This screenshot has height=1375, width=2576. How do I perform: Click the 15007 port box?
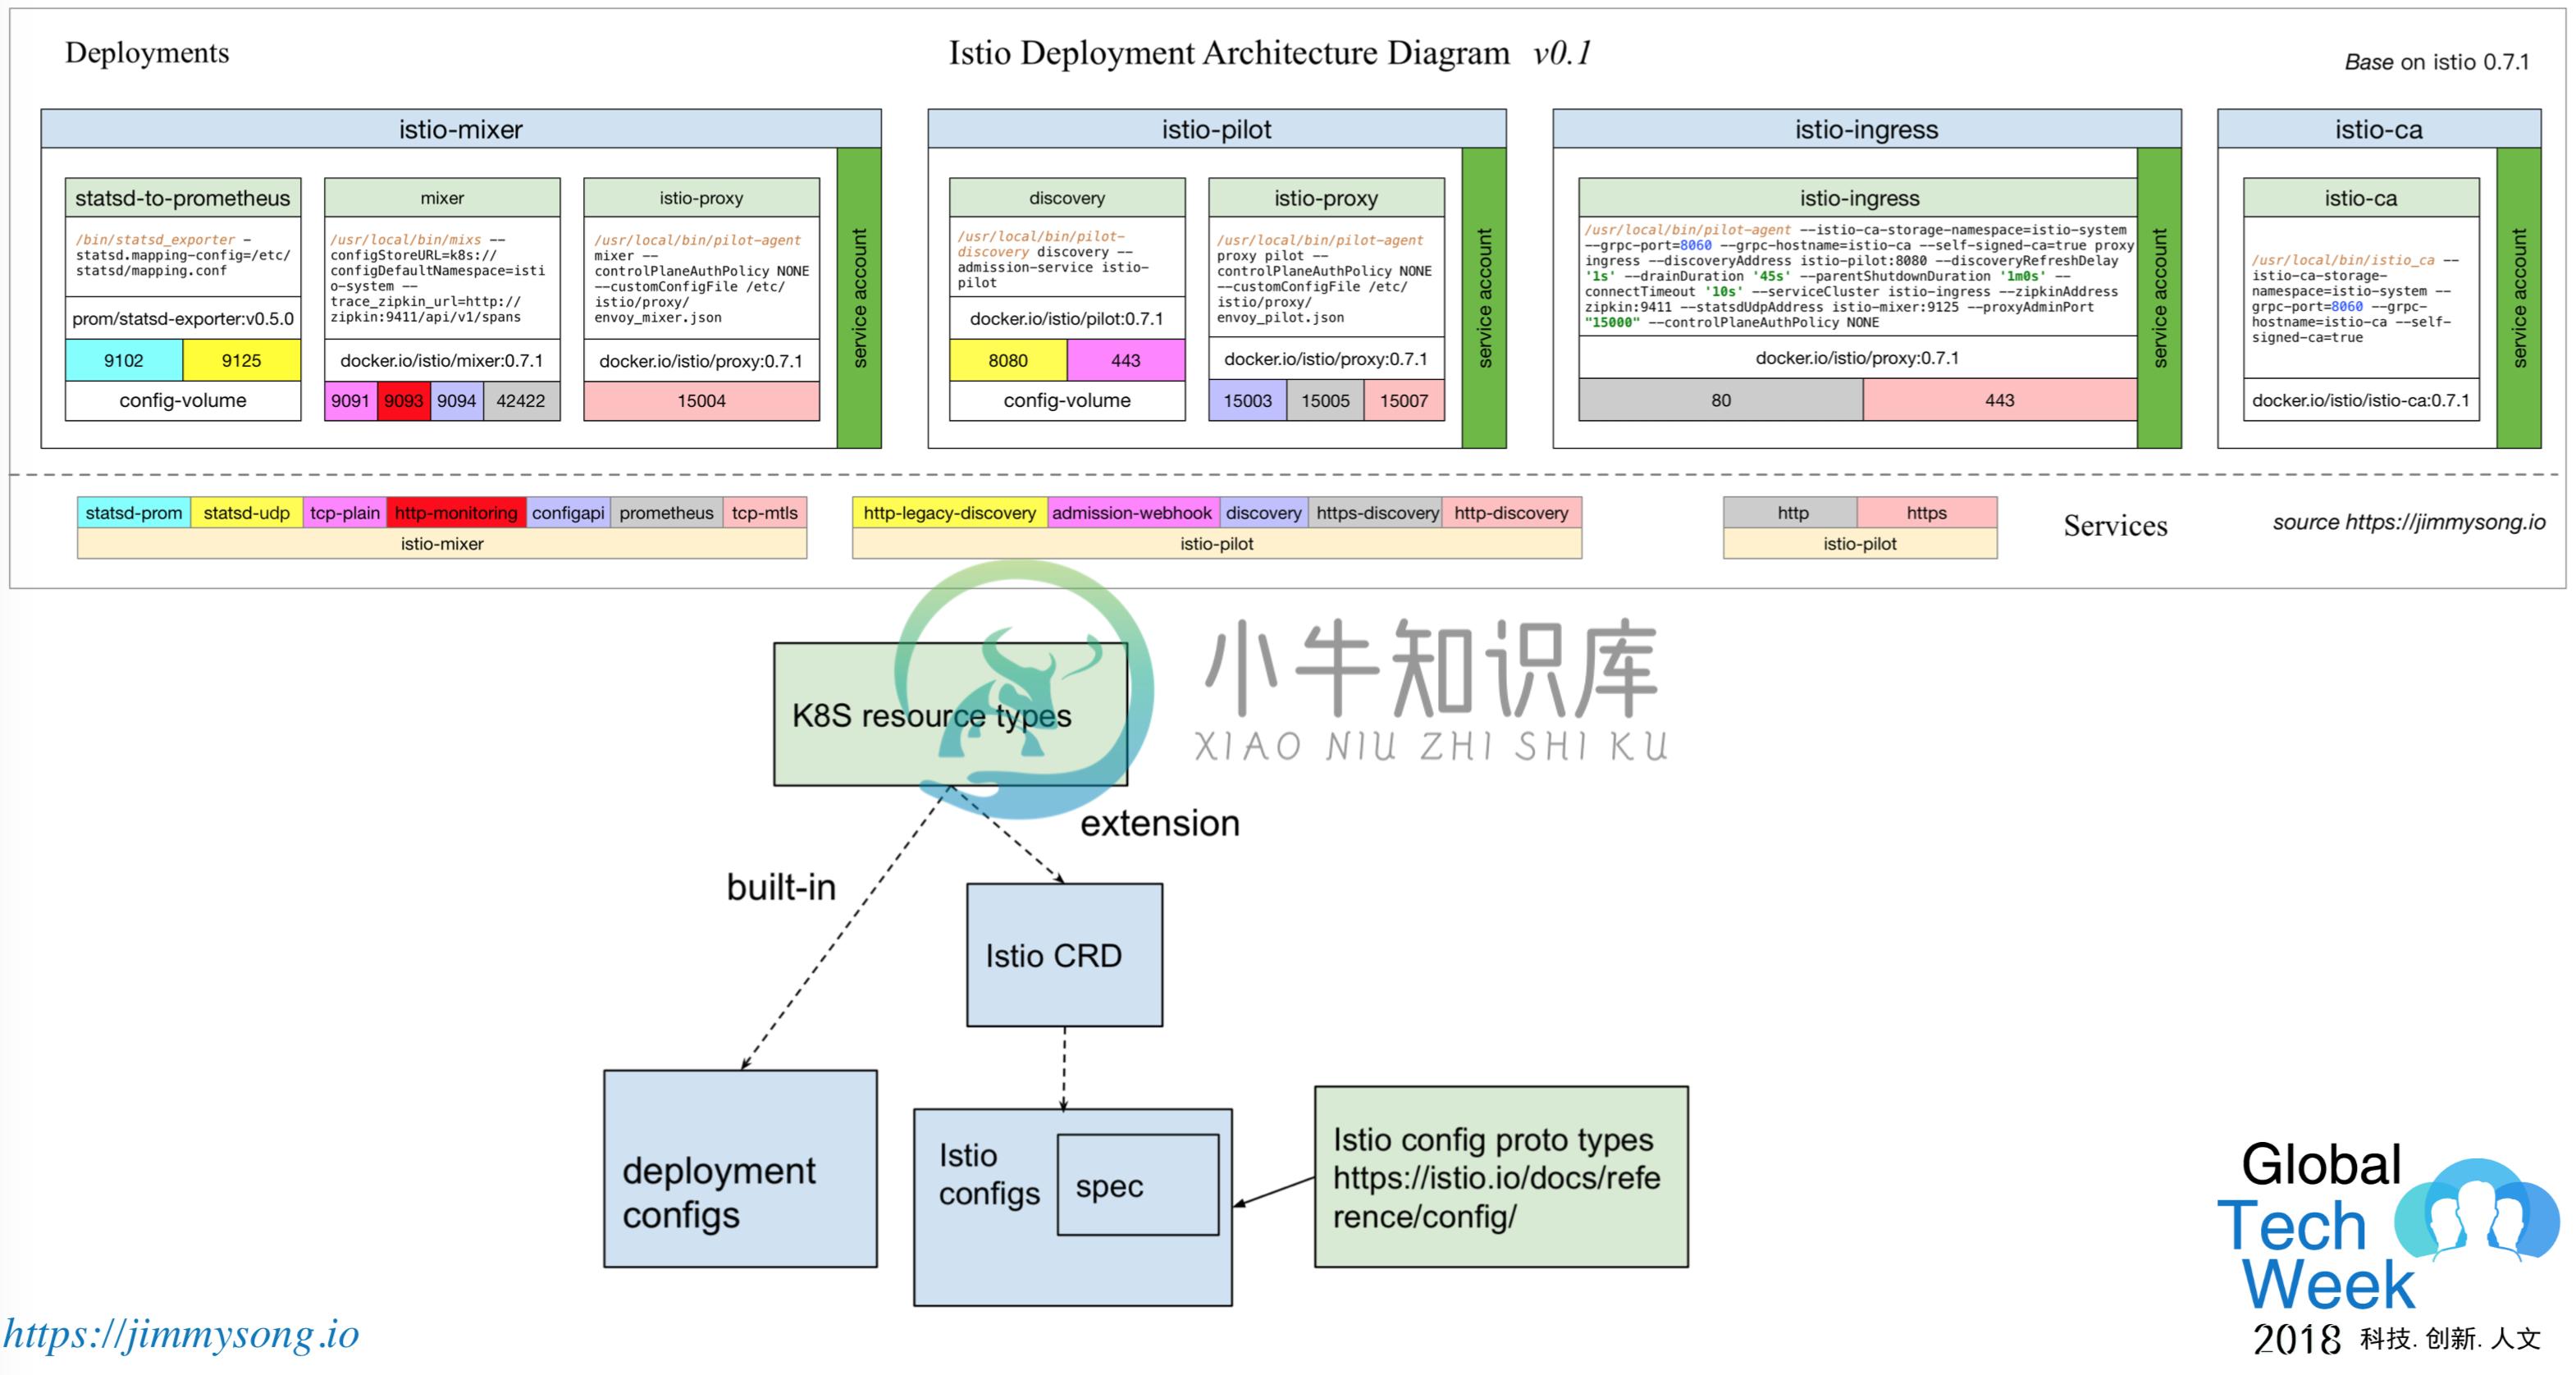[x=1404, y=400]
